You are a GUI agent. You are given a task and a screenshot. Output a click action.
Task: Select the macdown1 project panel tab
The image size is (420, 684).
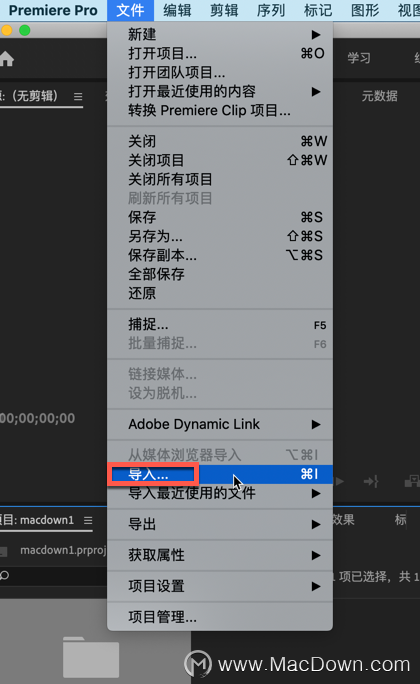click(38, 520)
